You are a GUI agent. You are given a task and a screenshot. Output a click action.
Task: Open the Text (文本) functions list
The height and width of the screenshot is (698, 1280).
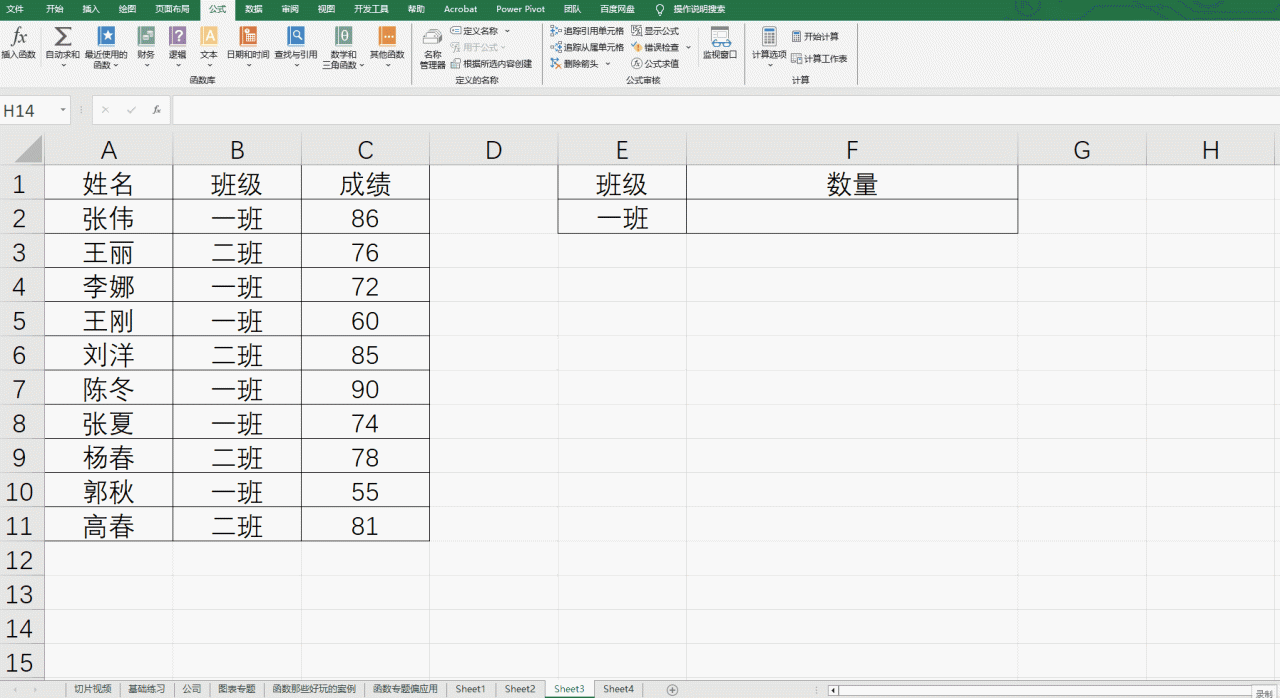click(208, 48)
